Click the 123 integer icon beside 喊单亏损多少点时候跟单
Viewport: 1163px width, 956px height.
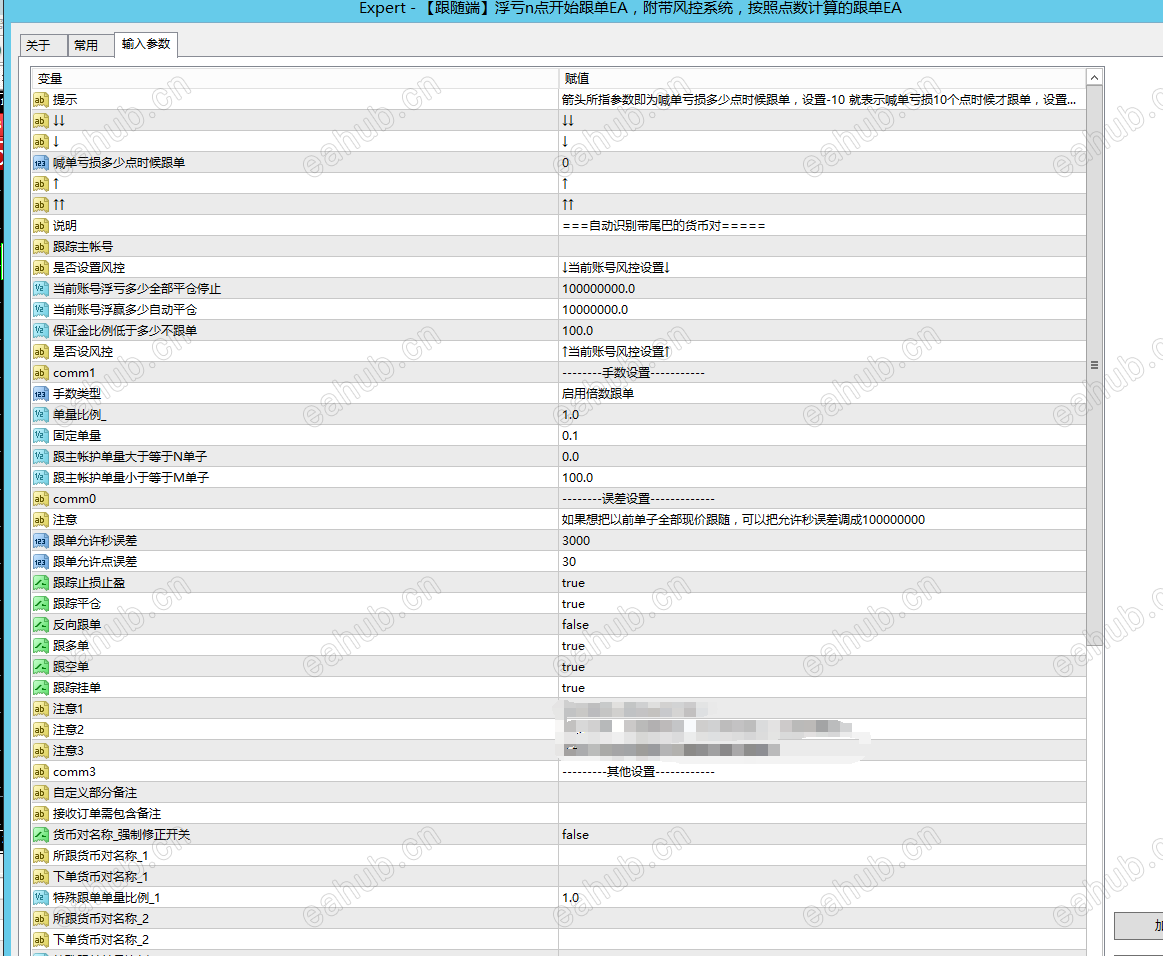tap(40, 162)
